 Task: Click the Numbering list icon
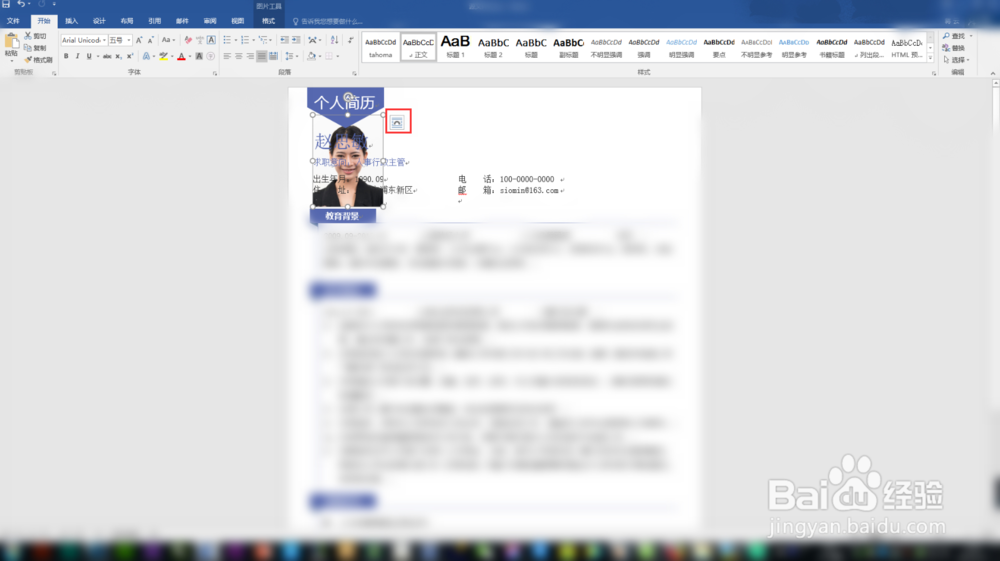click(x=245, y=40)
